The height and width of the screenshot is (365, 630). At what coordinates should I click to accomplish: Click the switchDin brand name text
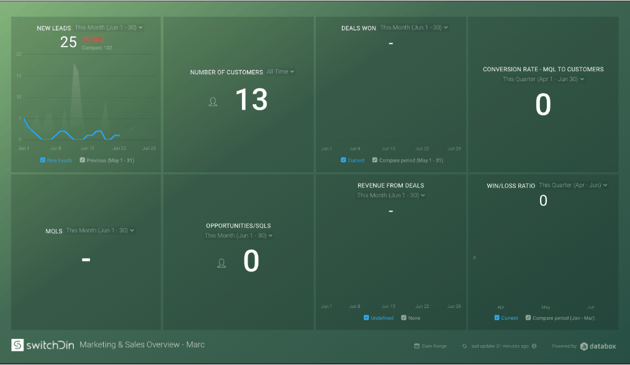[50, 345]
